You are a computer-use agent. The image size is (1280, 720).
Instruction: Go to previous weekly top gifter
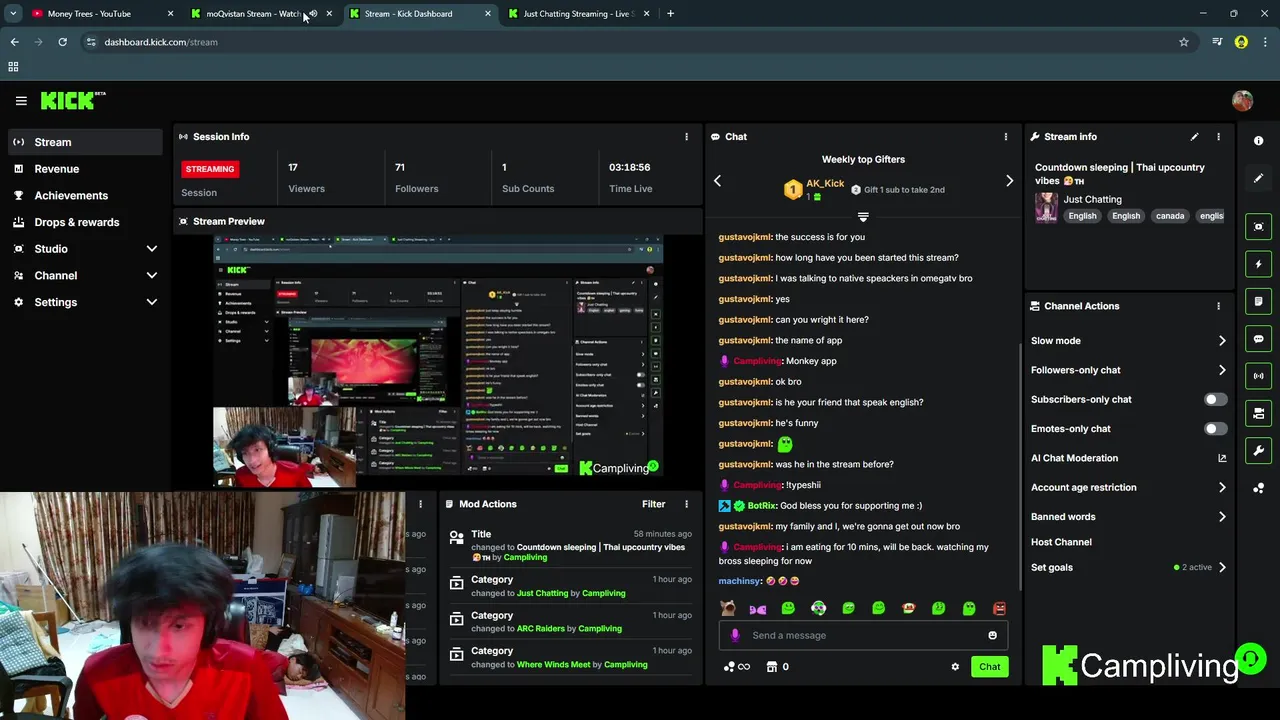click(x=717, y=181)
